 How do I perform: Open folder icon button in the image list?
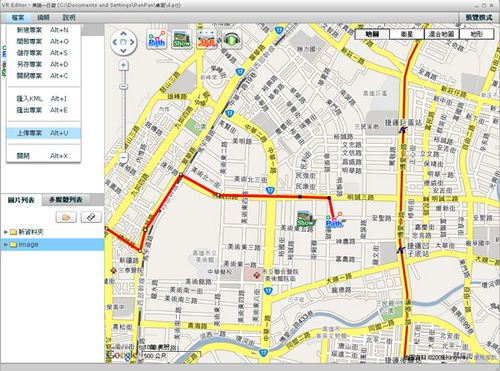coord(66,217)
